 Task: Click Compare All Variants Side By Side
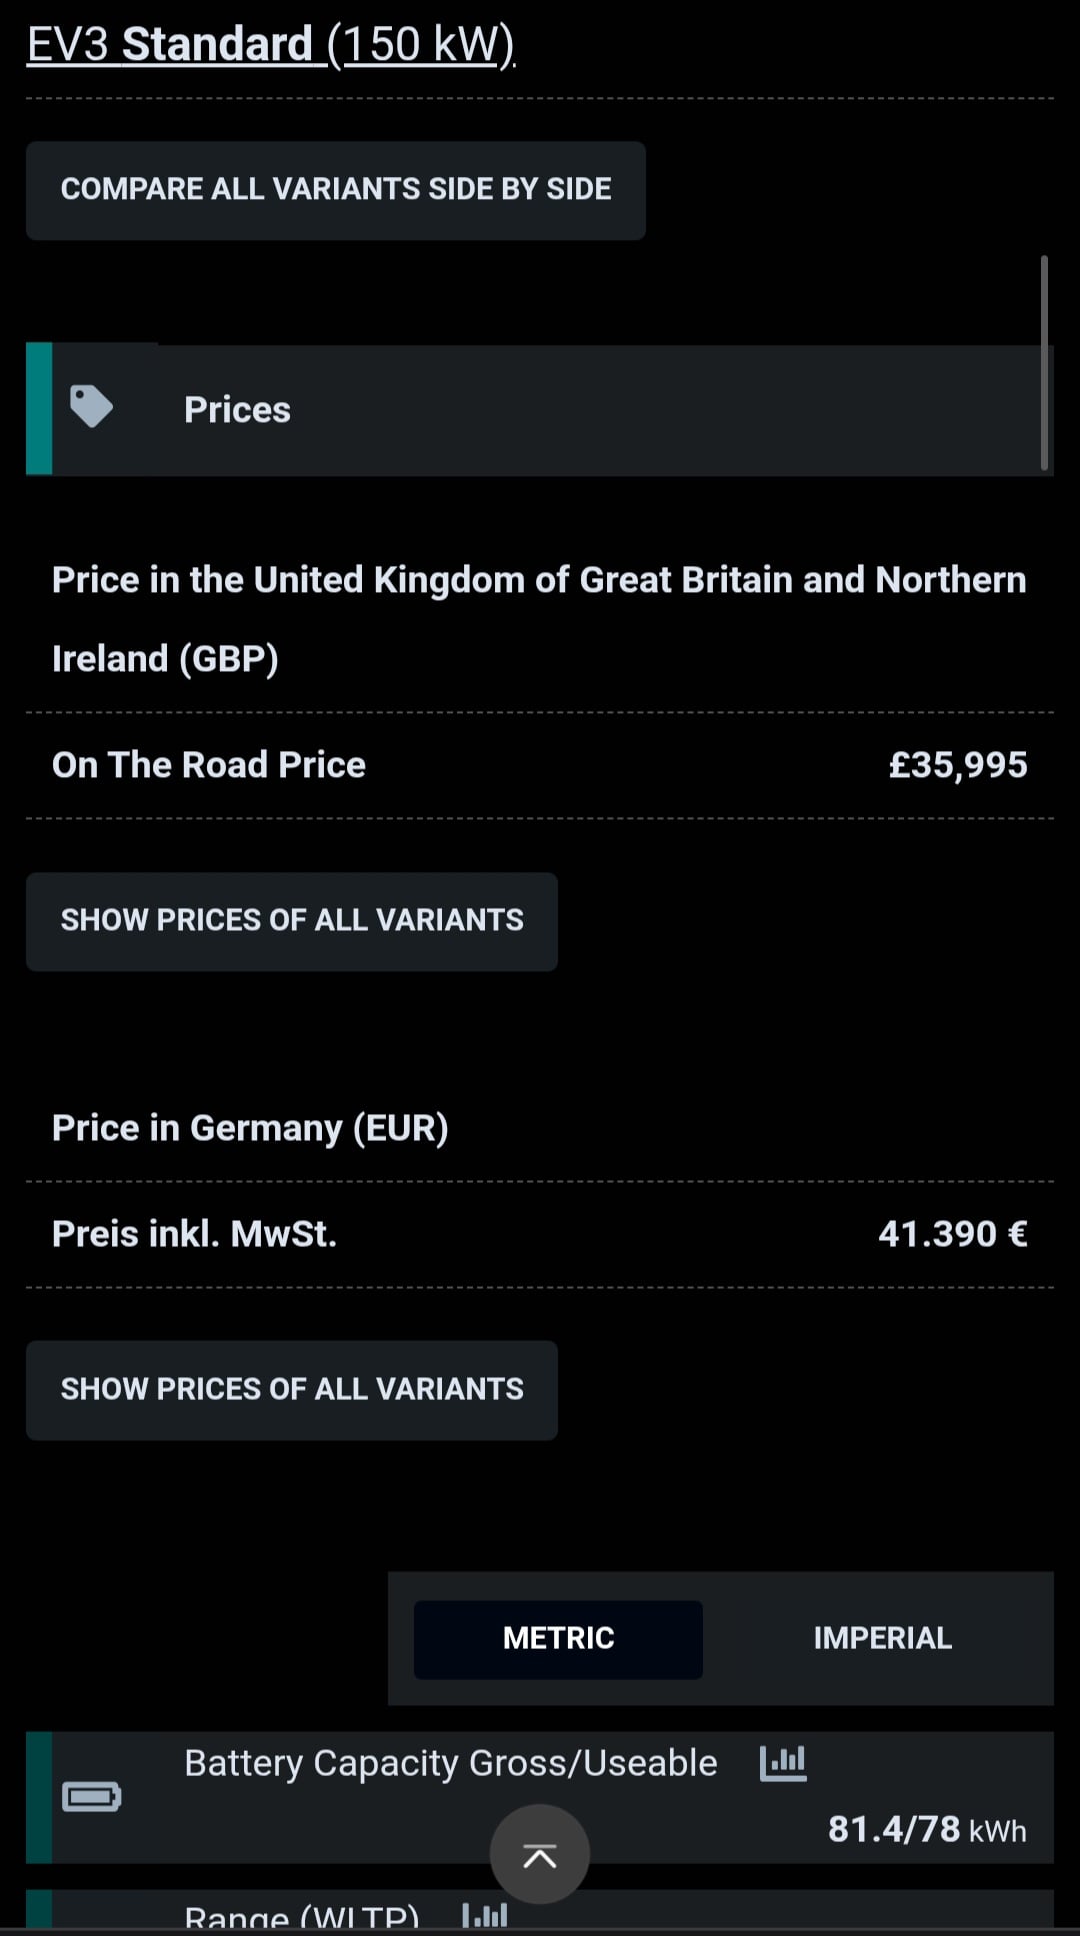tap(336, 190)
